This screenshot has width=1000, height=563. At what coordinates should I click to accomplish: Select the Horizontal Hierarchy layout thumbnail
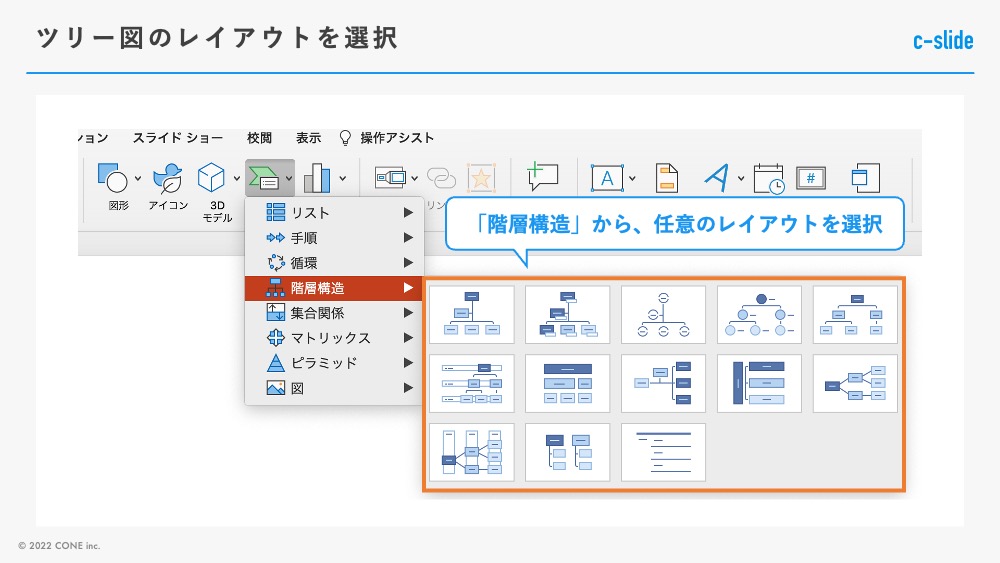[x=855, y=383]
